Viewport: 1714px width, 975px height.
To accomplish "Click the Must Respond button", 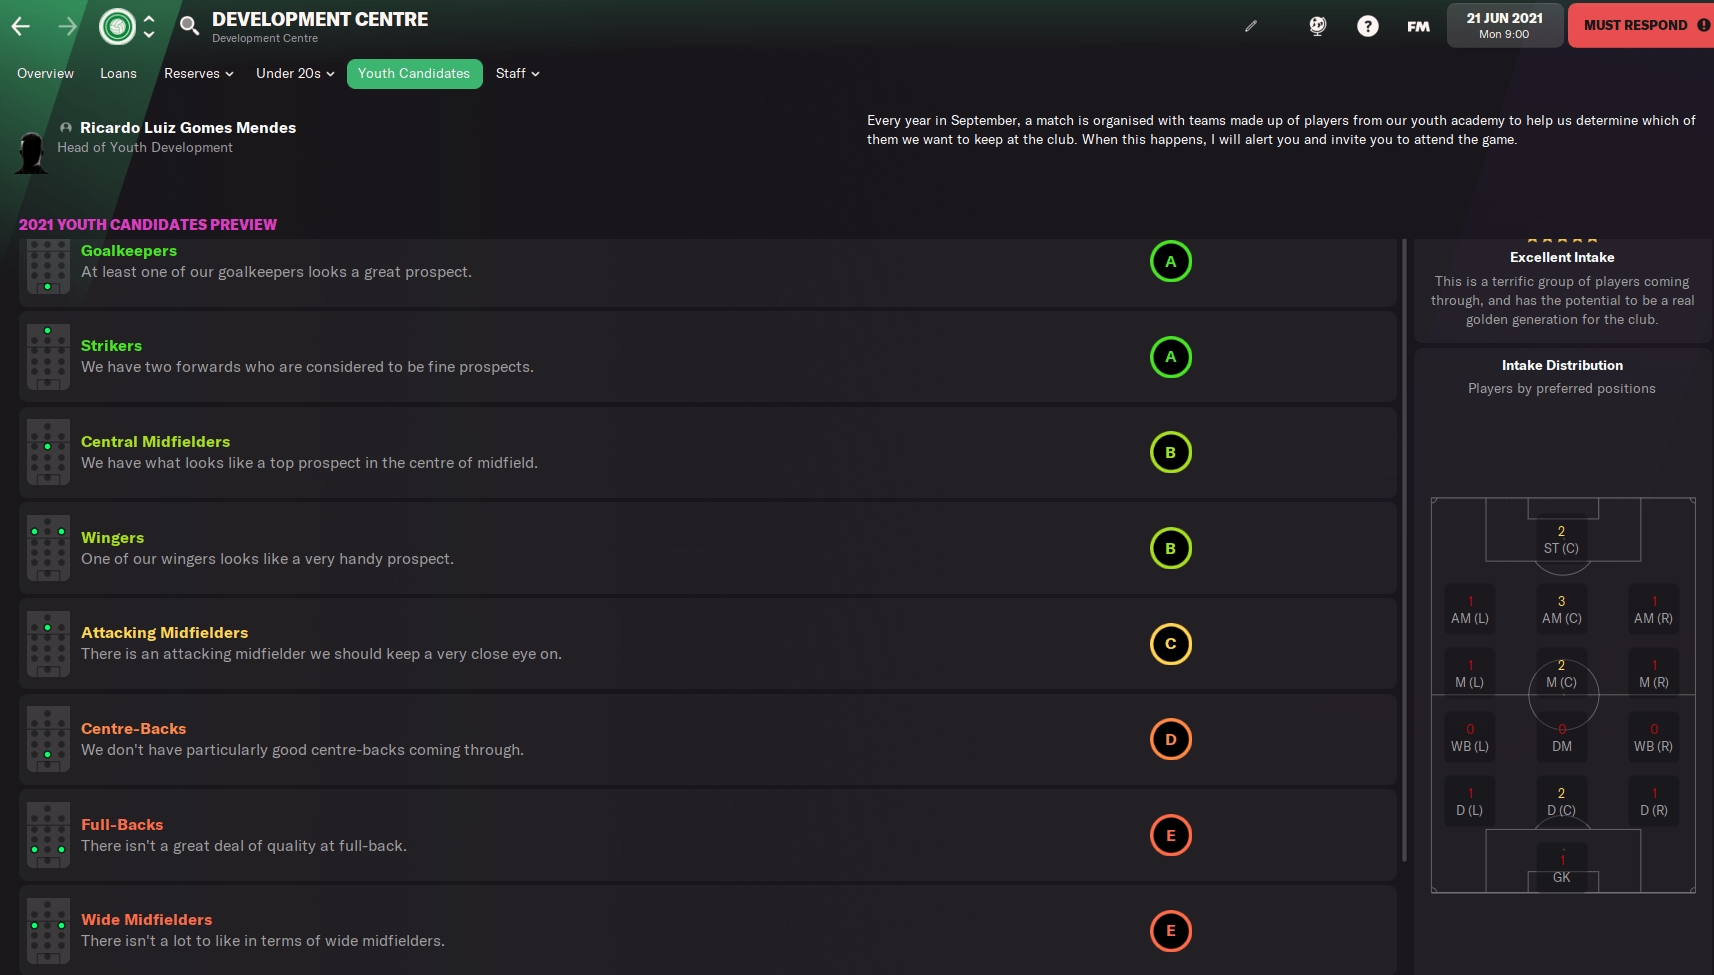I will pos(1641,25).
